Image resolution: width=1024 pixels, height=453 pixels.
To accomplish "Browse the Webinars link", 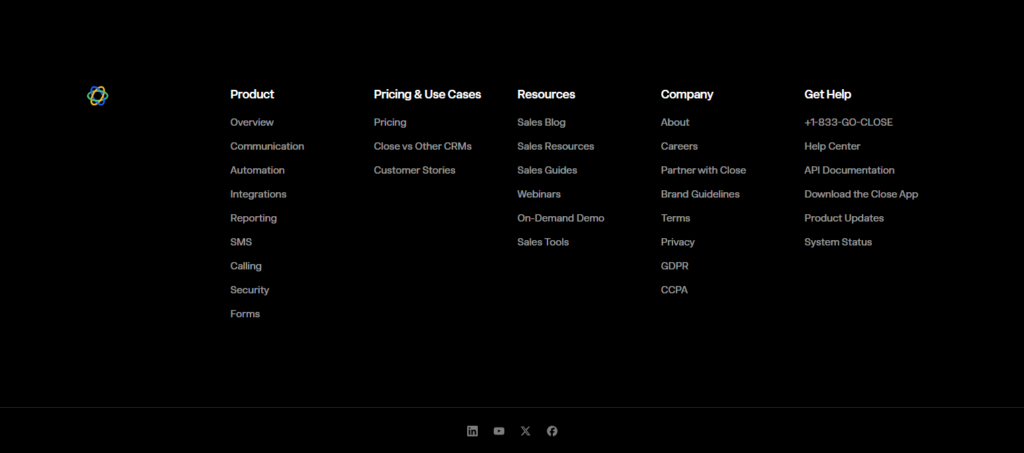I will 539,194.
